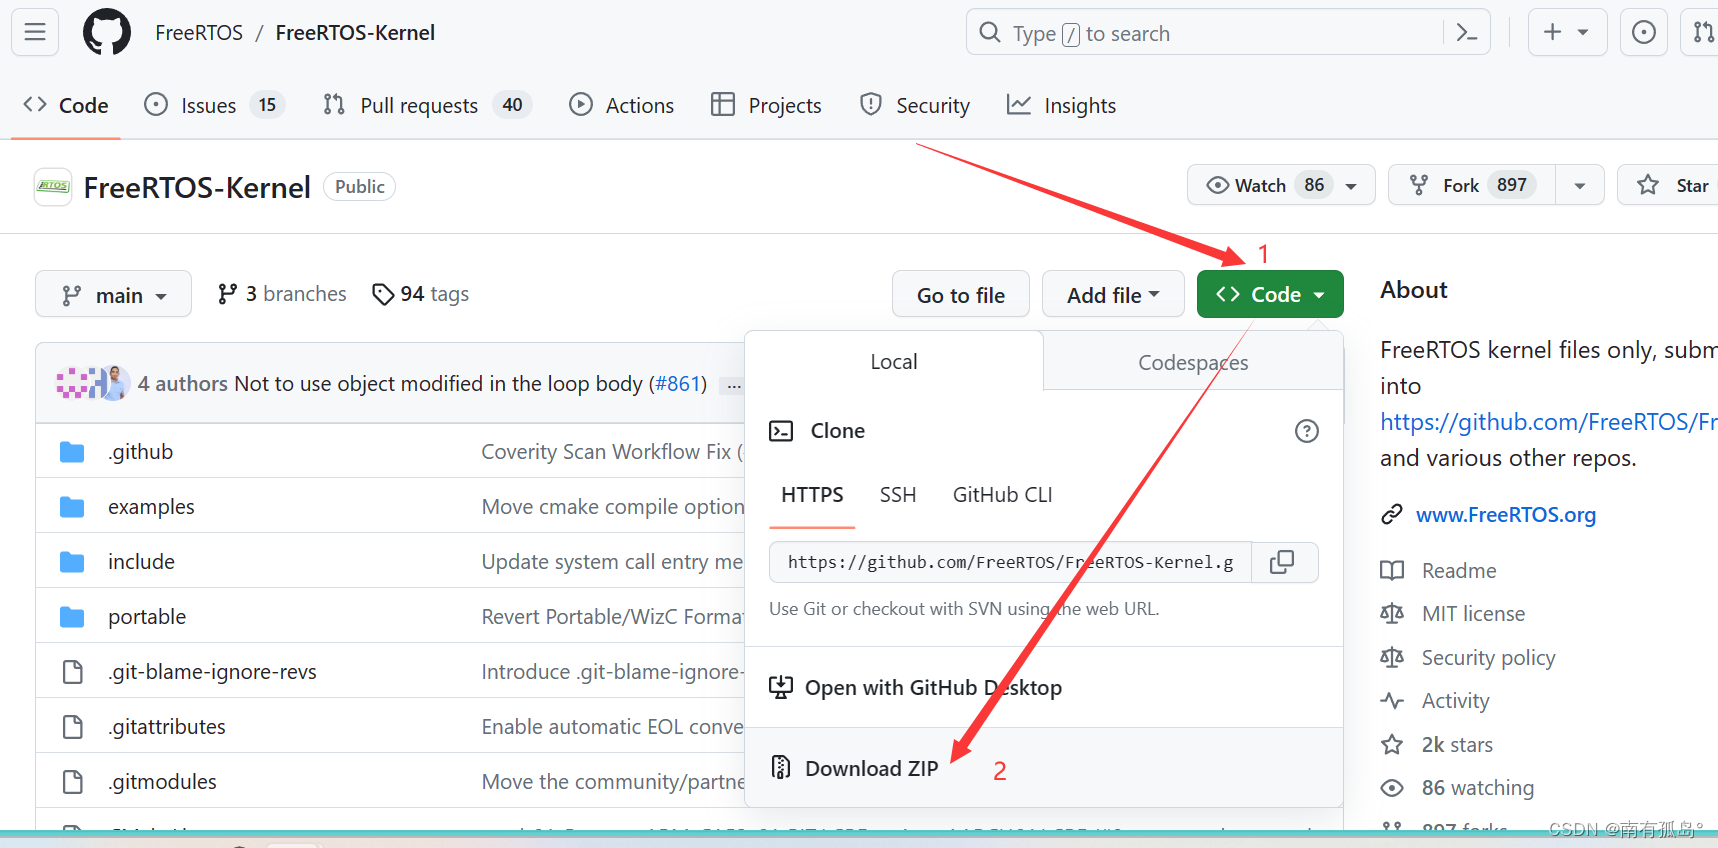This screenshot has height=848, width=1718.
Task: Open the Fork options dropdown arrow
Action: click(x=1580, y=186)
